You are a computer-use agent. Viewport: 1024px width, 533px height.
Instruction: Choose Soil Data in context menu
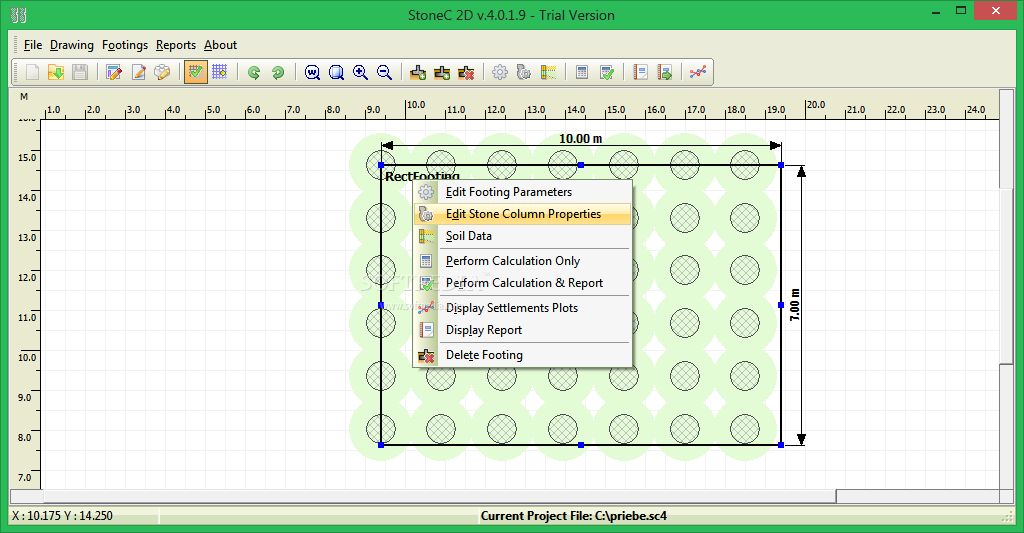pyautogui.click(x=522, y=236)
